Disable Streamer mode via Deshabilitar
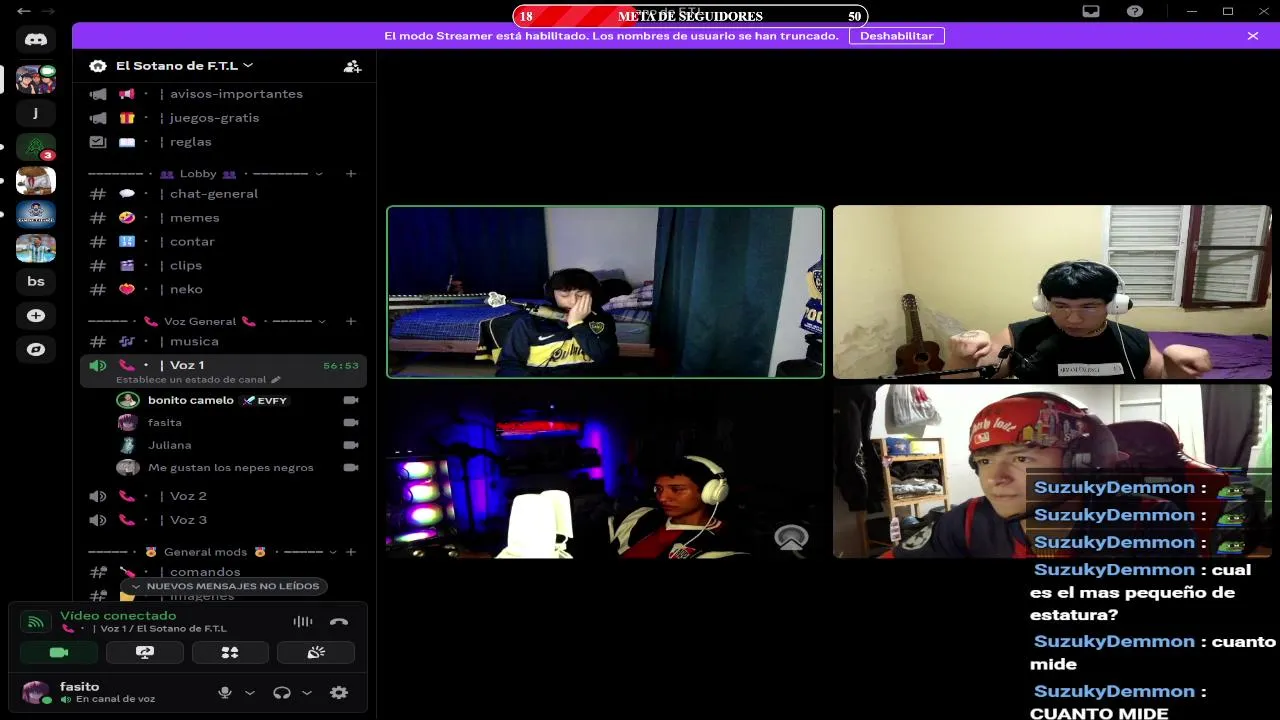 click(896, 36)
